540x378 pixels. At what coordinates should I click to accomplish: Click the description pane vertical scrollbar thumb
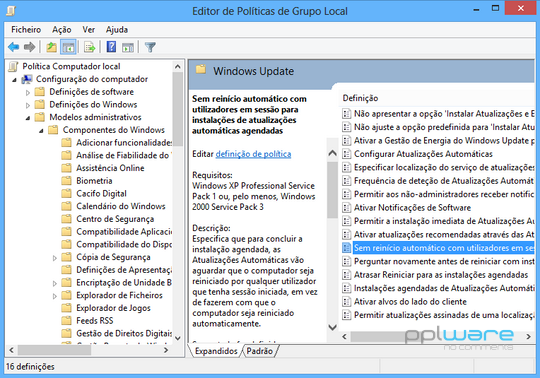point(332,190)
